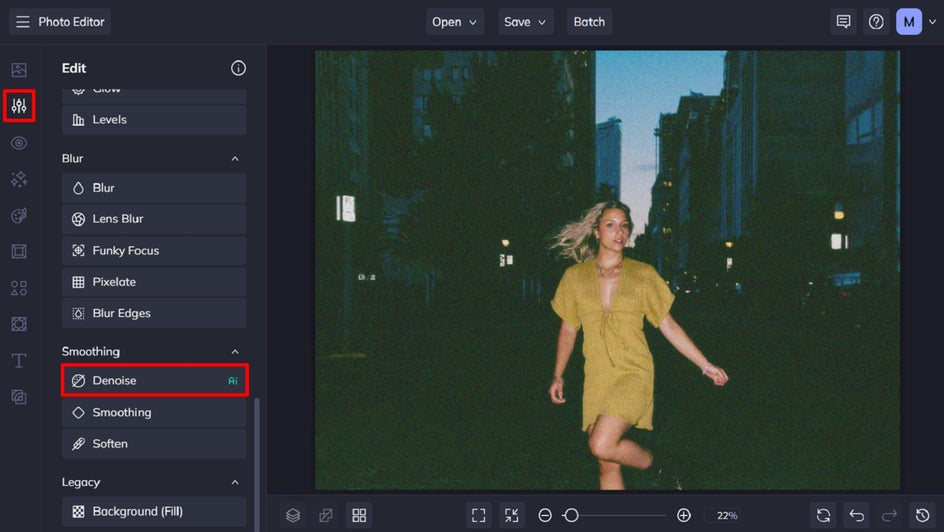Open the Edit adjustments sidebar icon
Viewport: 944px width, 532px height.
(19, 106)
